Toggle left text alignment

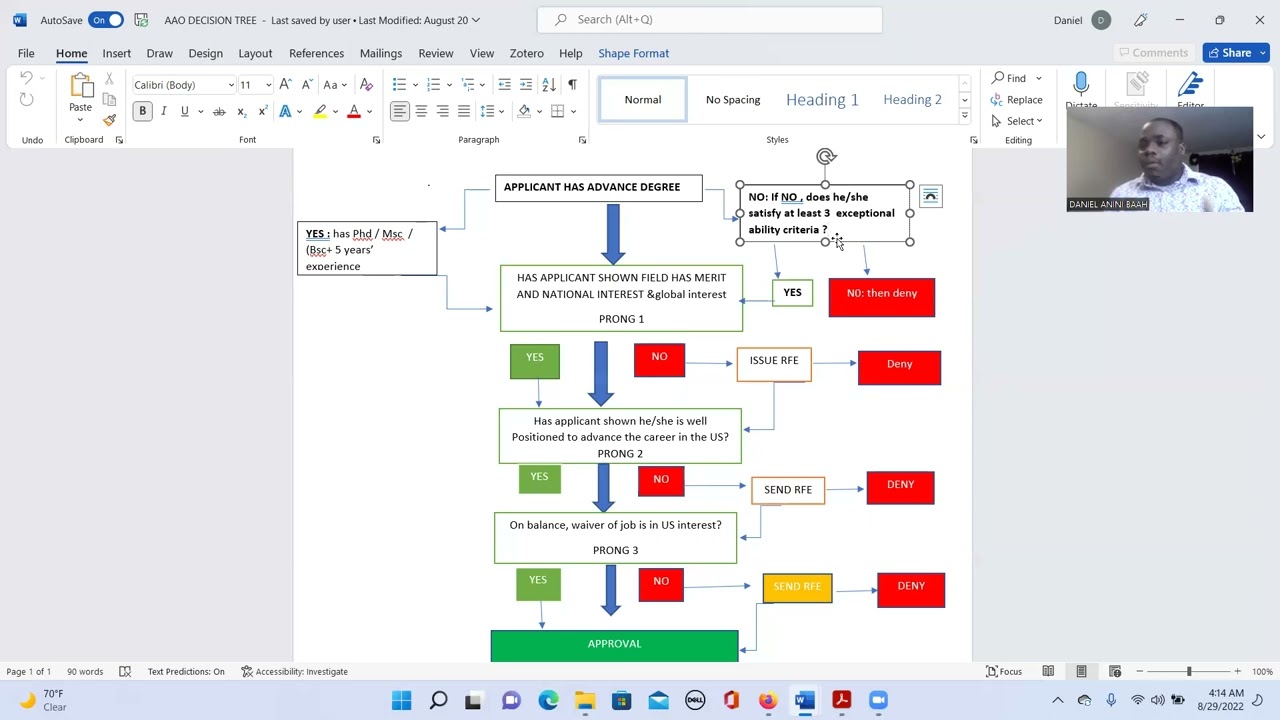pyautogui.click(x=399, y=111)
